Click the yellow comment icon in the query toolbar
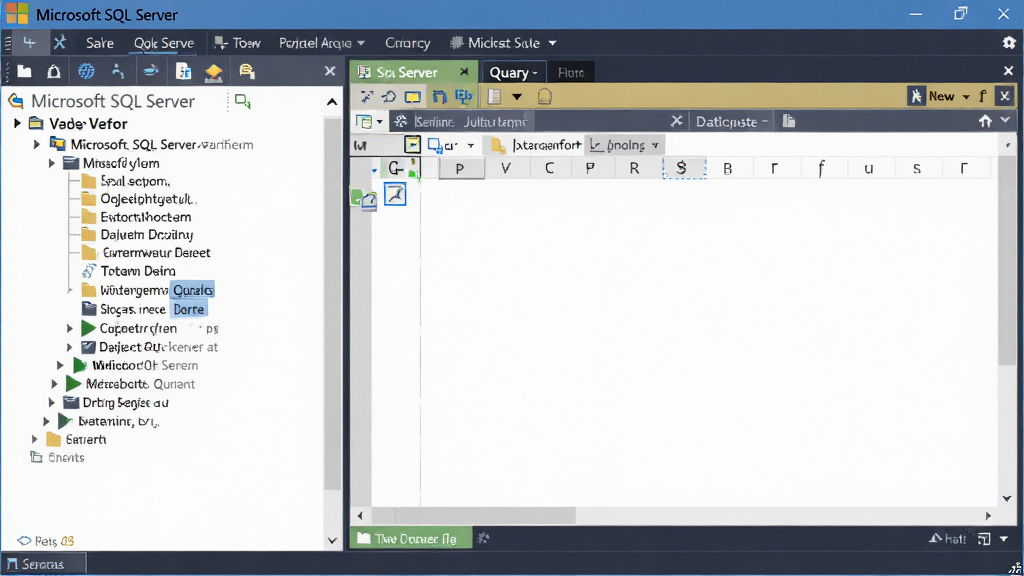 (413, 97)
